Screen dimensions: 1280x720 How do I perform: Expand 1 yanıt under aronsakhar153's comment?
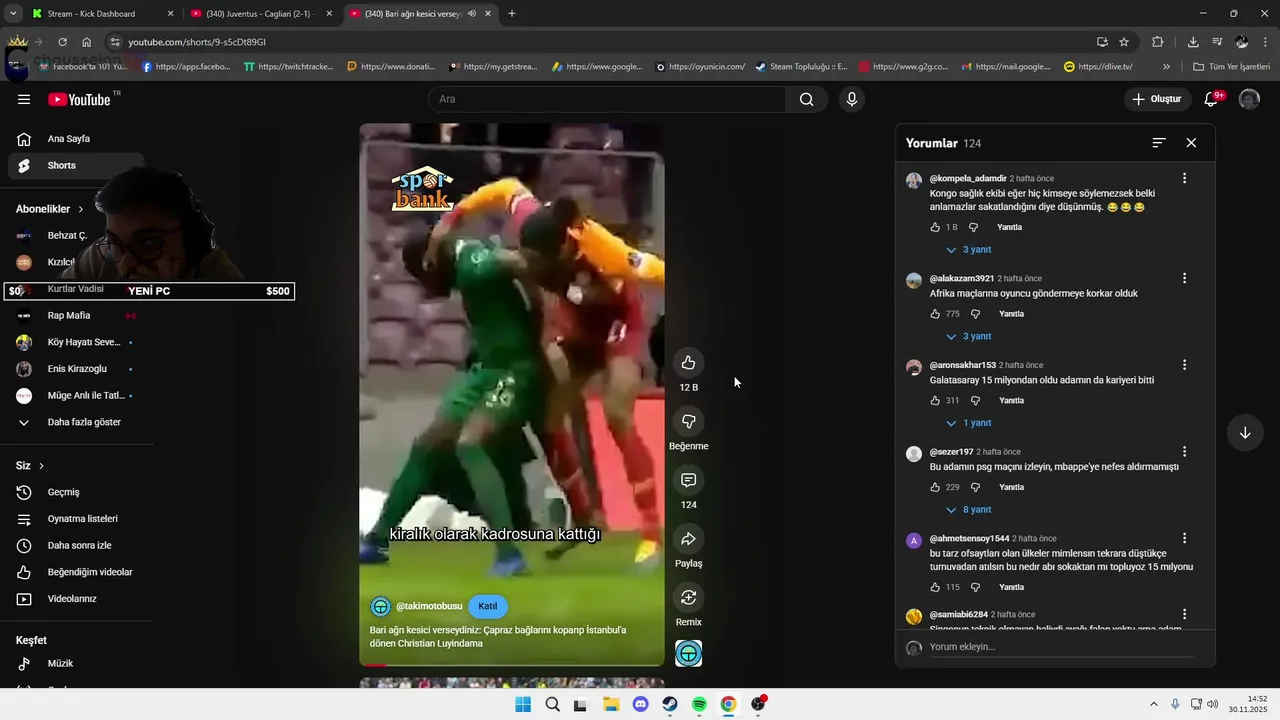tap(968, 423)
